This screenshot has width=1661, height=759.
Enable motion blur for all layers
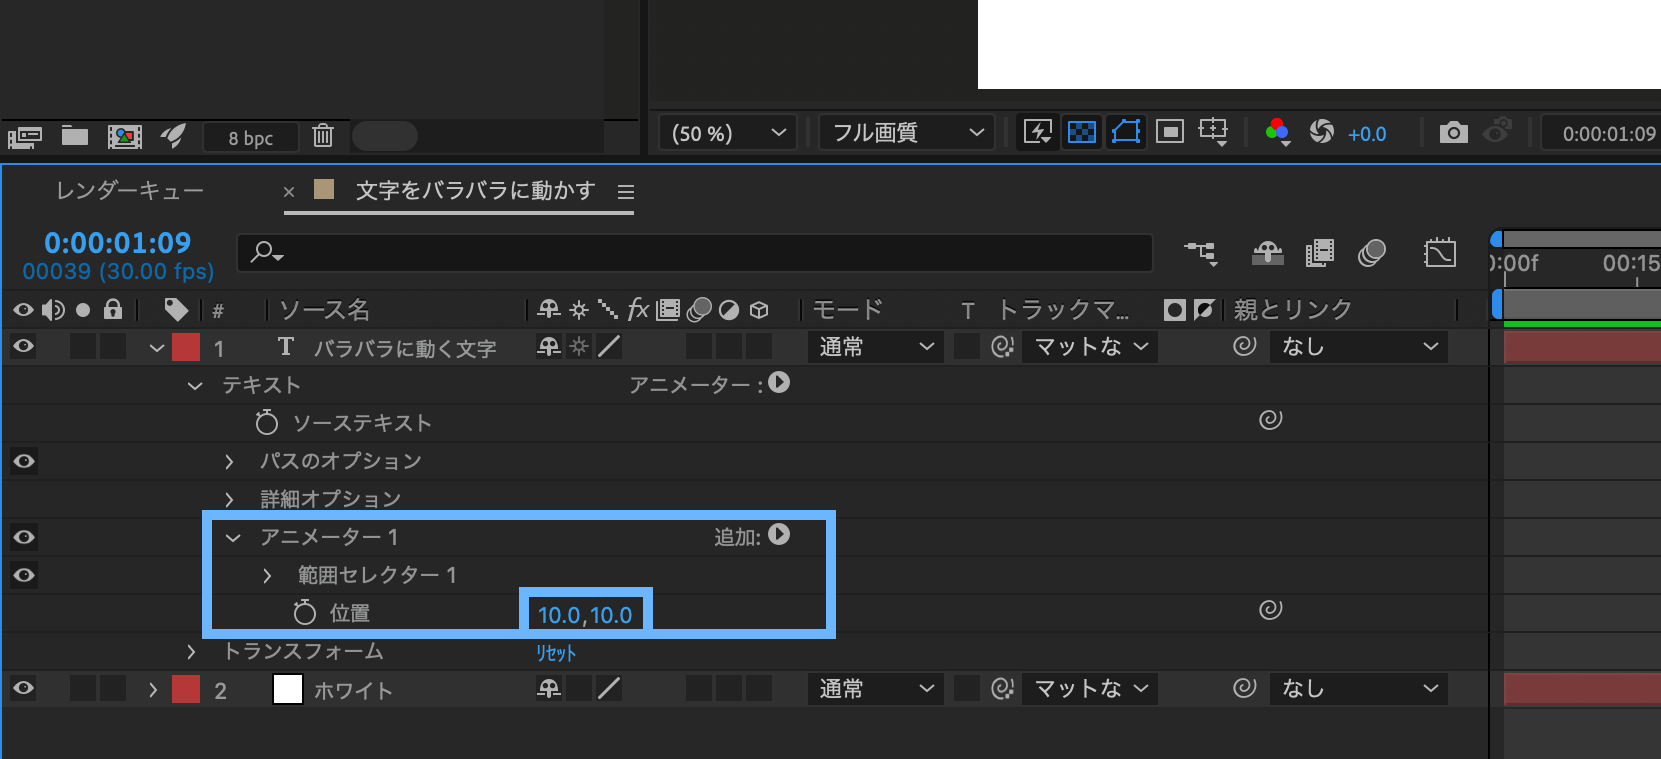1372,253
